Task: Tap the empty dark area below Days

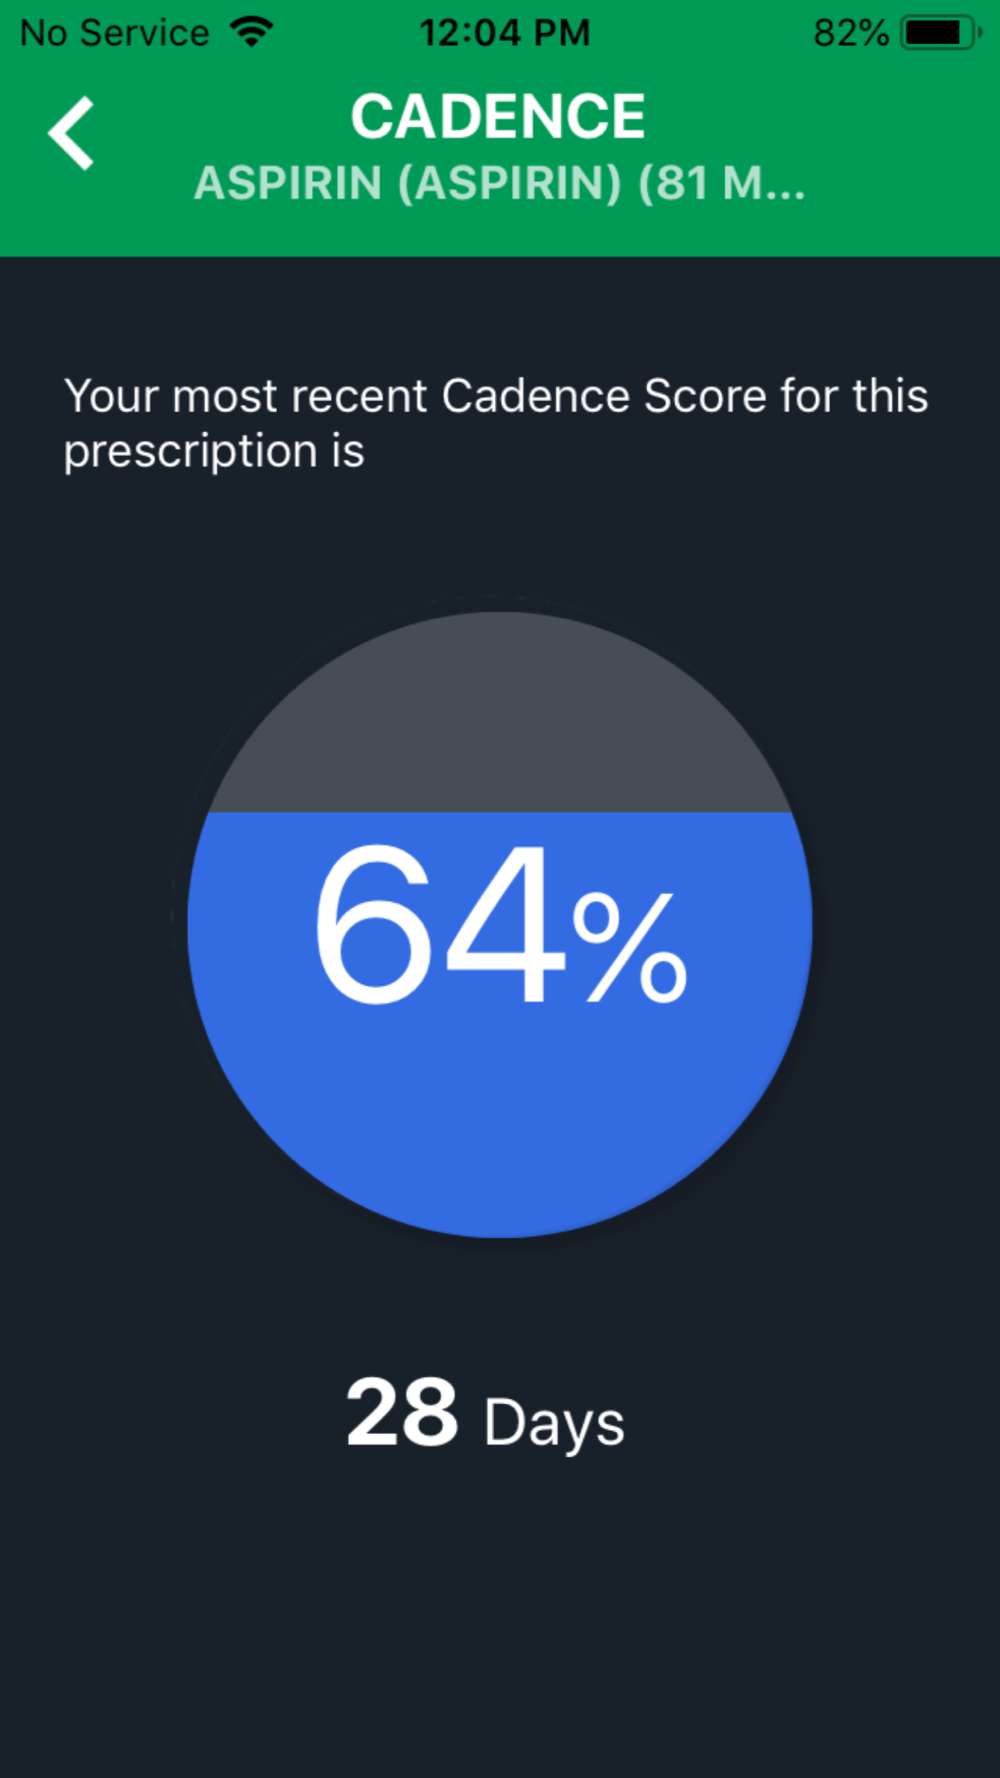Action: [x=500, y=1620]
